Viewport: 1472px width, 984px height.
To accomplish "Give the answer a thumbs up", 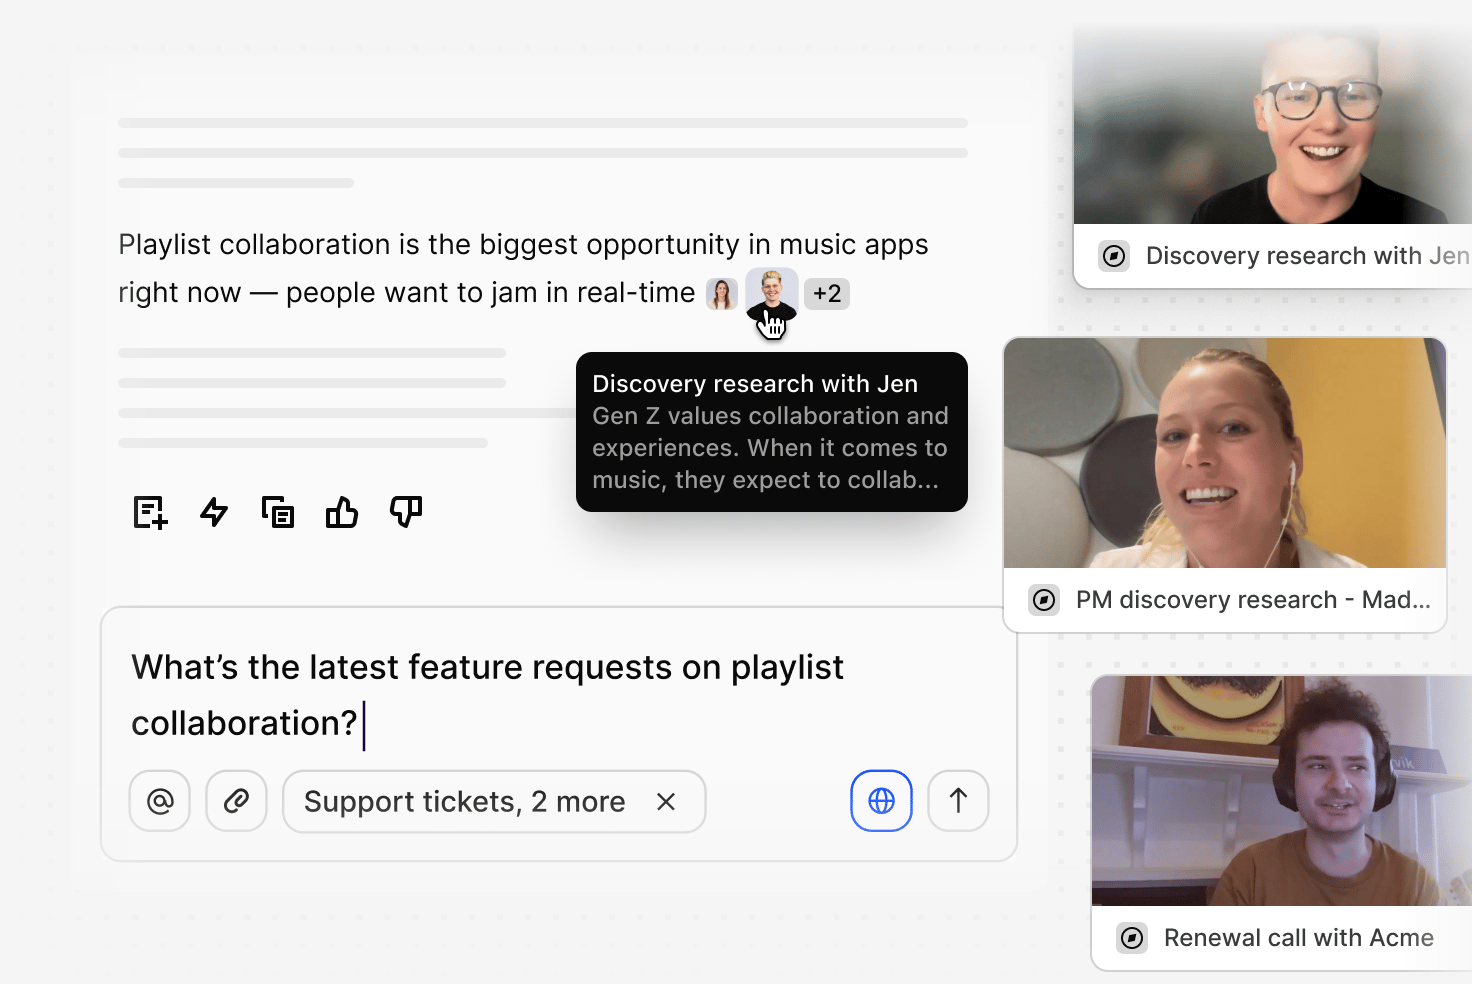I will [342, 512].
